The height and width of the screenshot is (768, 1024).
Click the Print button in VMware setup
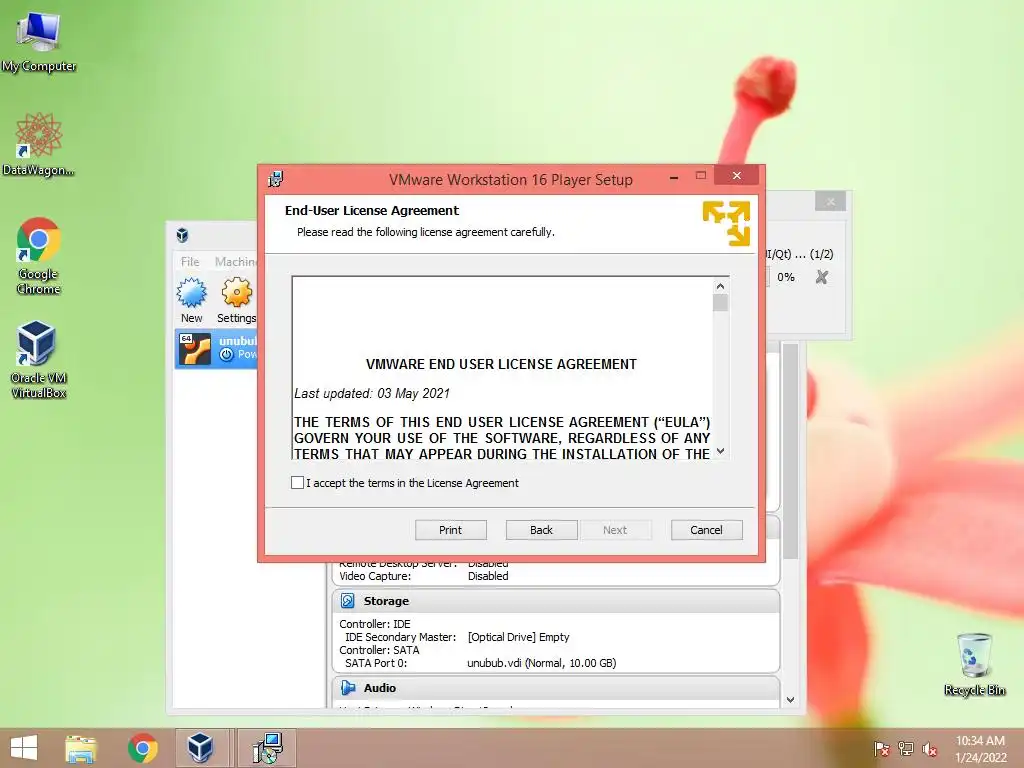451,530
